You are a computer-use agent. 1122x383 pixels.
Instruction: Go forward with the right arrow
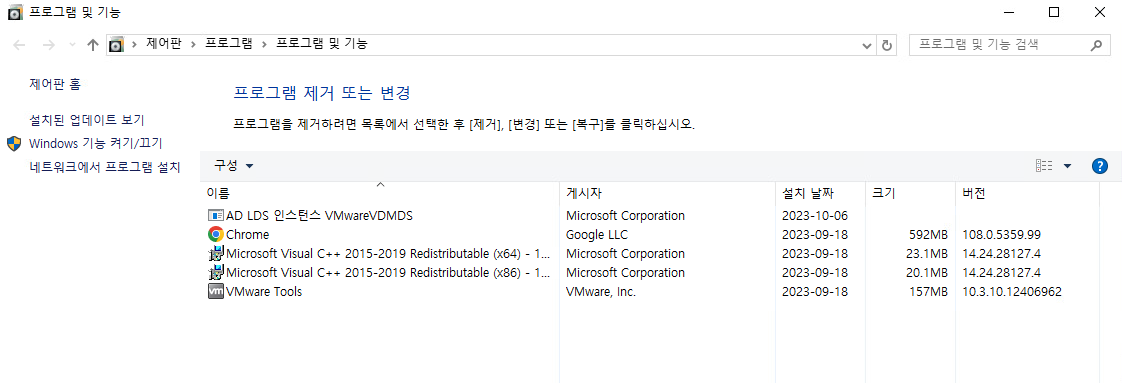pos(49,44)
